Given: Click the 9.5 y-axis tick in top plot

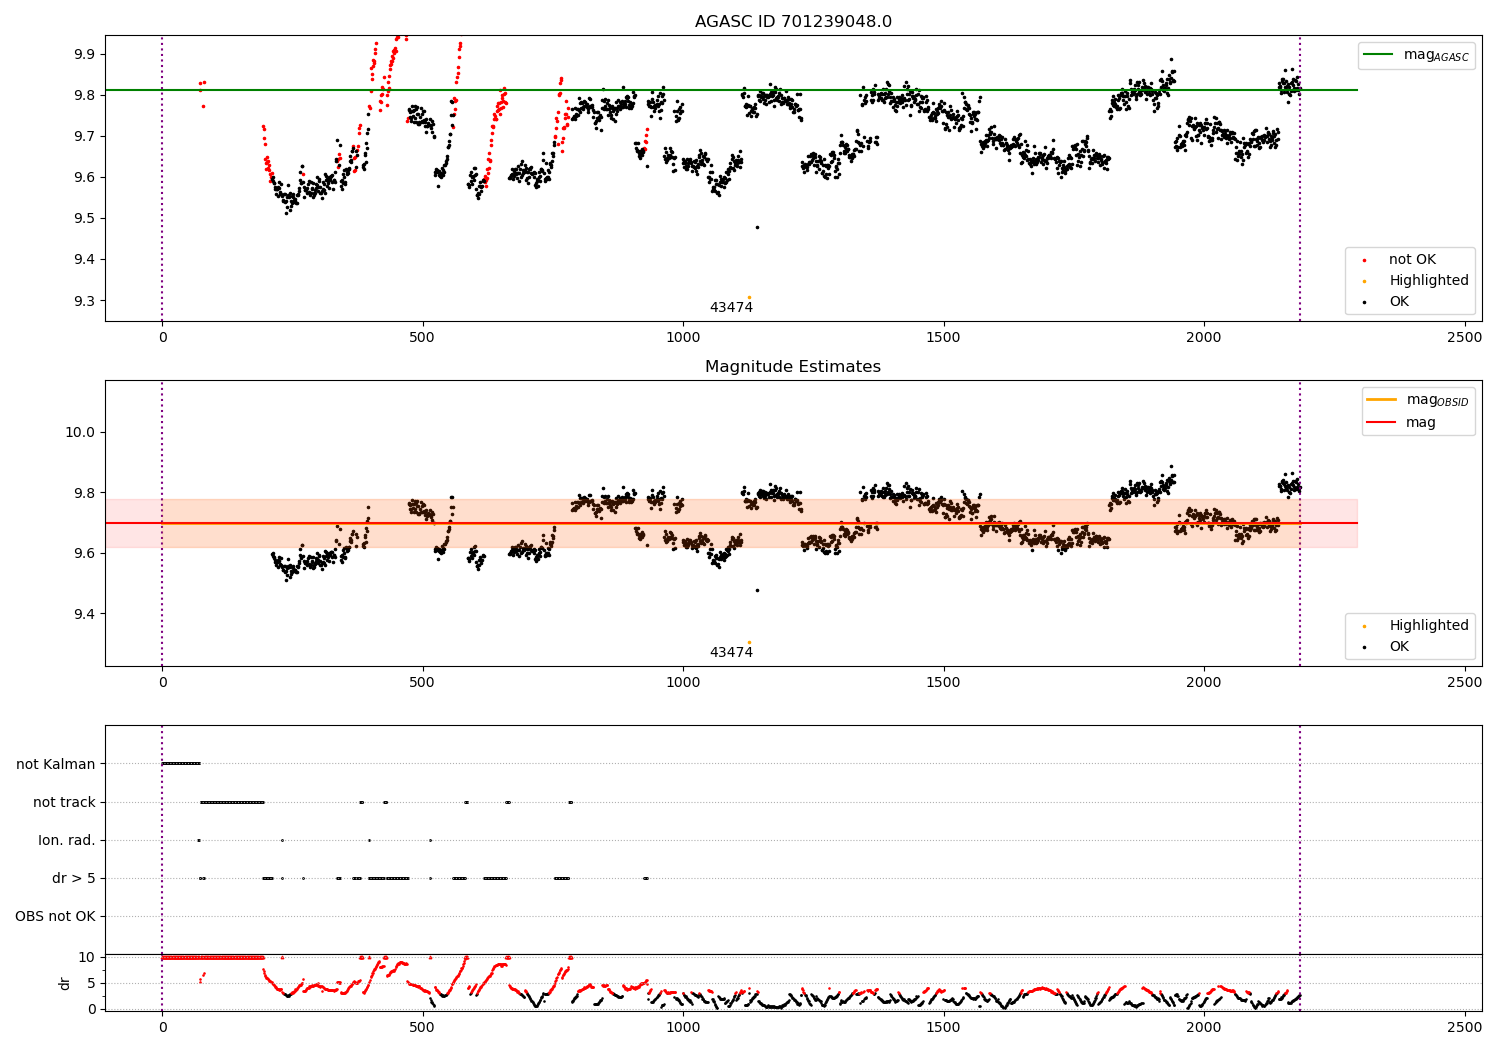Looking at the screenshot, I should [x=86, y=219].
